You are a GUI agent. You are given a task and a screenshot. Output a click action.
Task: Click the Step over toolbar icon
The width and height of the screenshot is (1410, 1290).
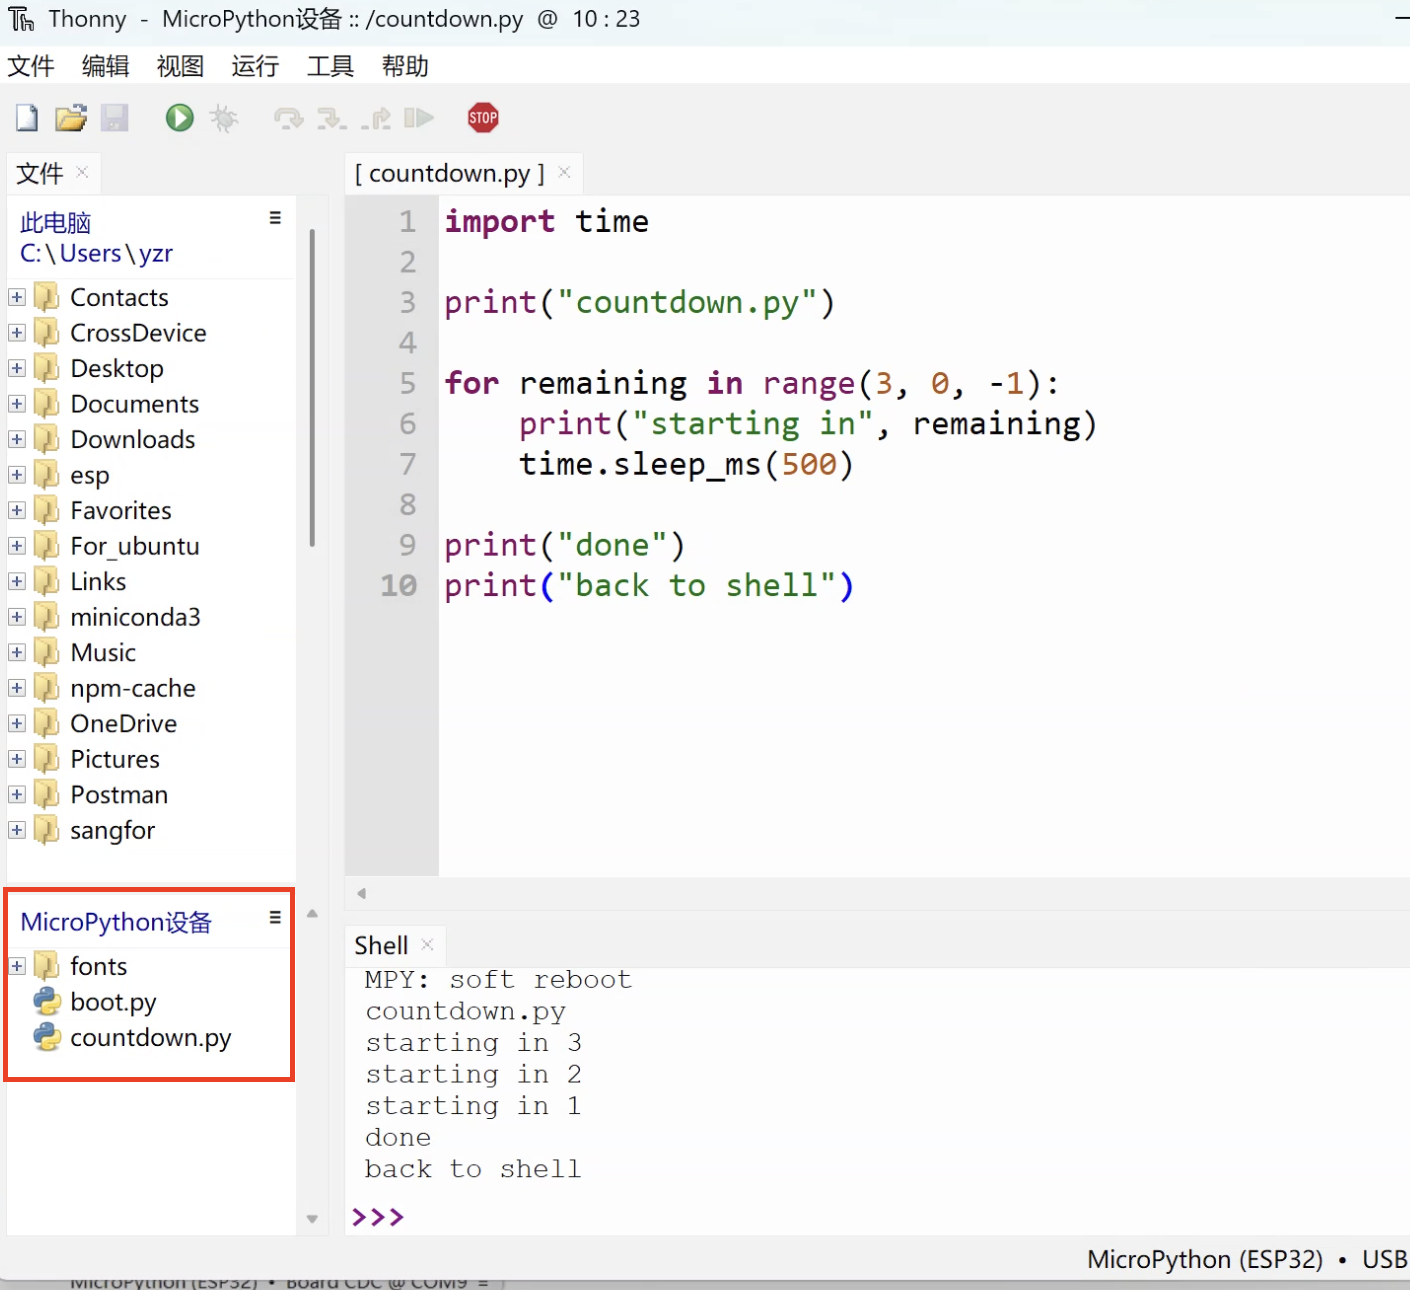[288, 119]
